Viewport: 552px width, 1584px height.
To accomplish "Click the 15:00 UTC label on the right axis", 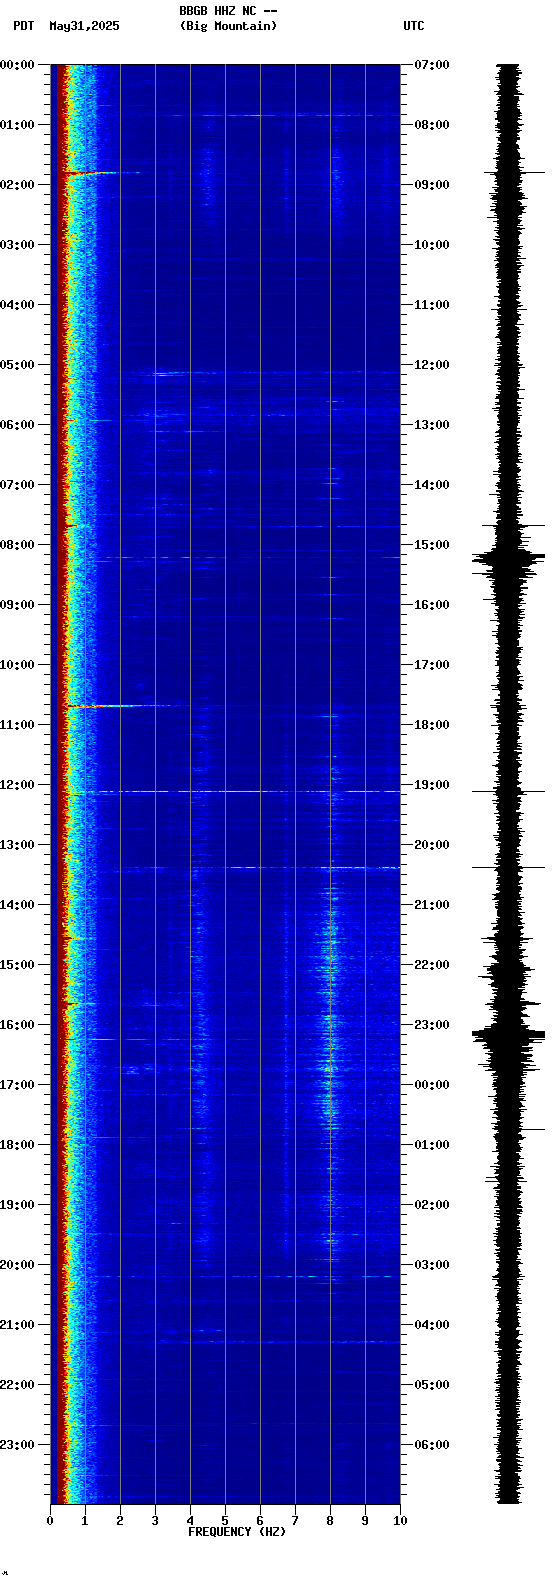I will (x=432, y=545).
